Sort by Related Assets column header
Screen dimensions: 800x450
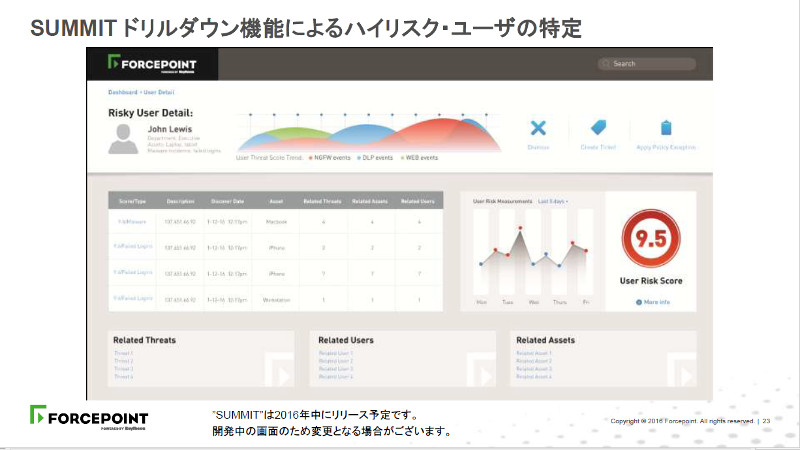tap(370, 202)
